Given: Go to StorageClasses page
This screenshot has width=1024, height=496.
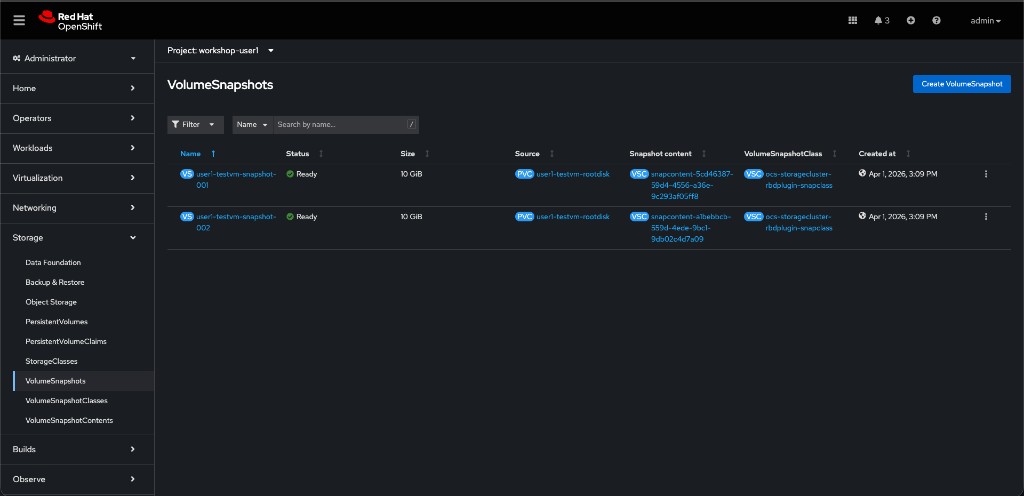Looking at the screenshot, I should (52, 361).
